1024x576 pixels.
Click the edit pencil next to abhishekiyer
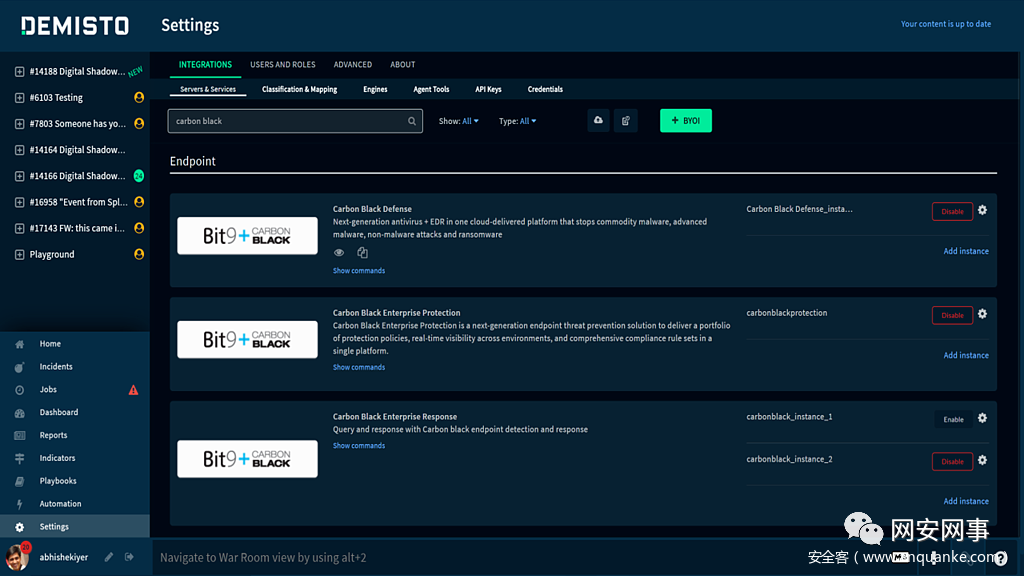(x=109, y=557)
